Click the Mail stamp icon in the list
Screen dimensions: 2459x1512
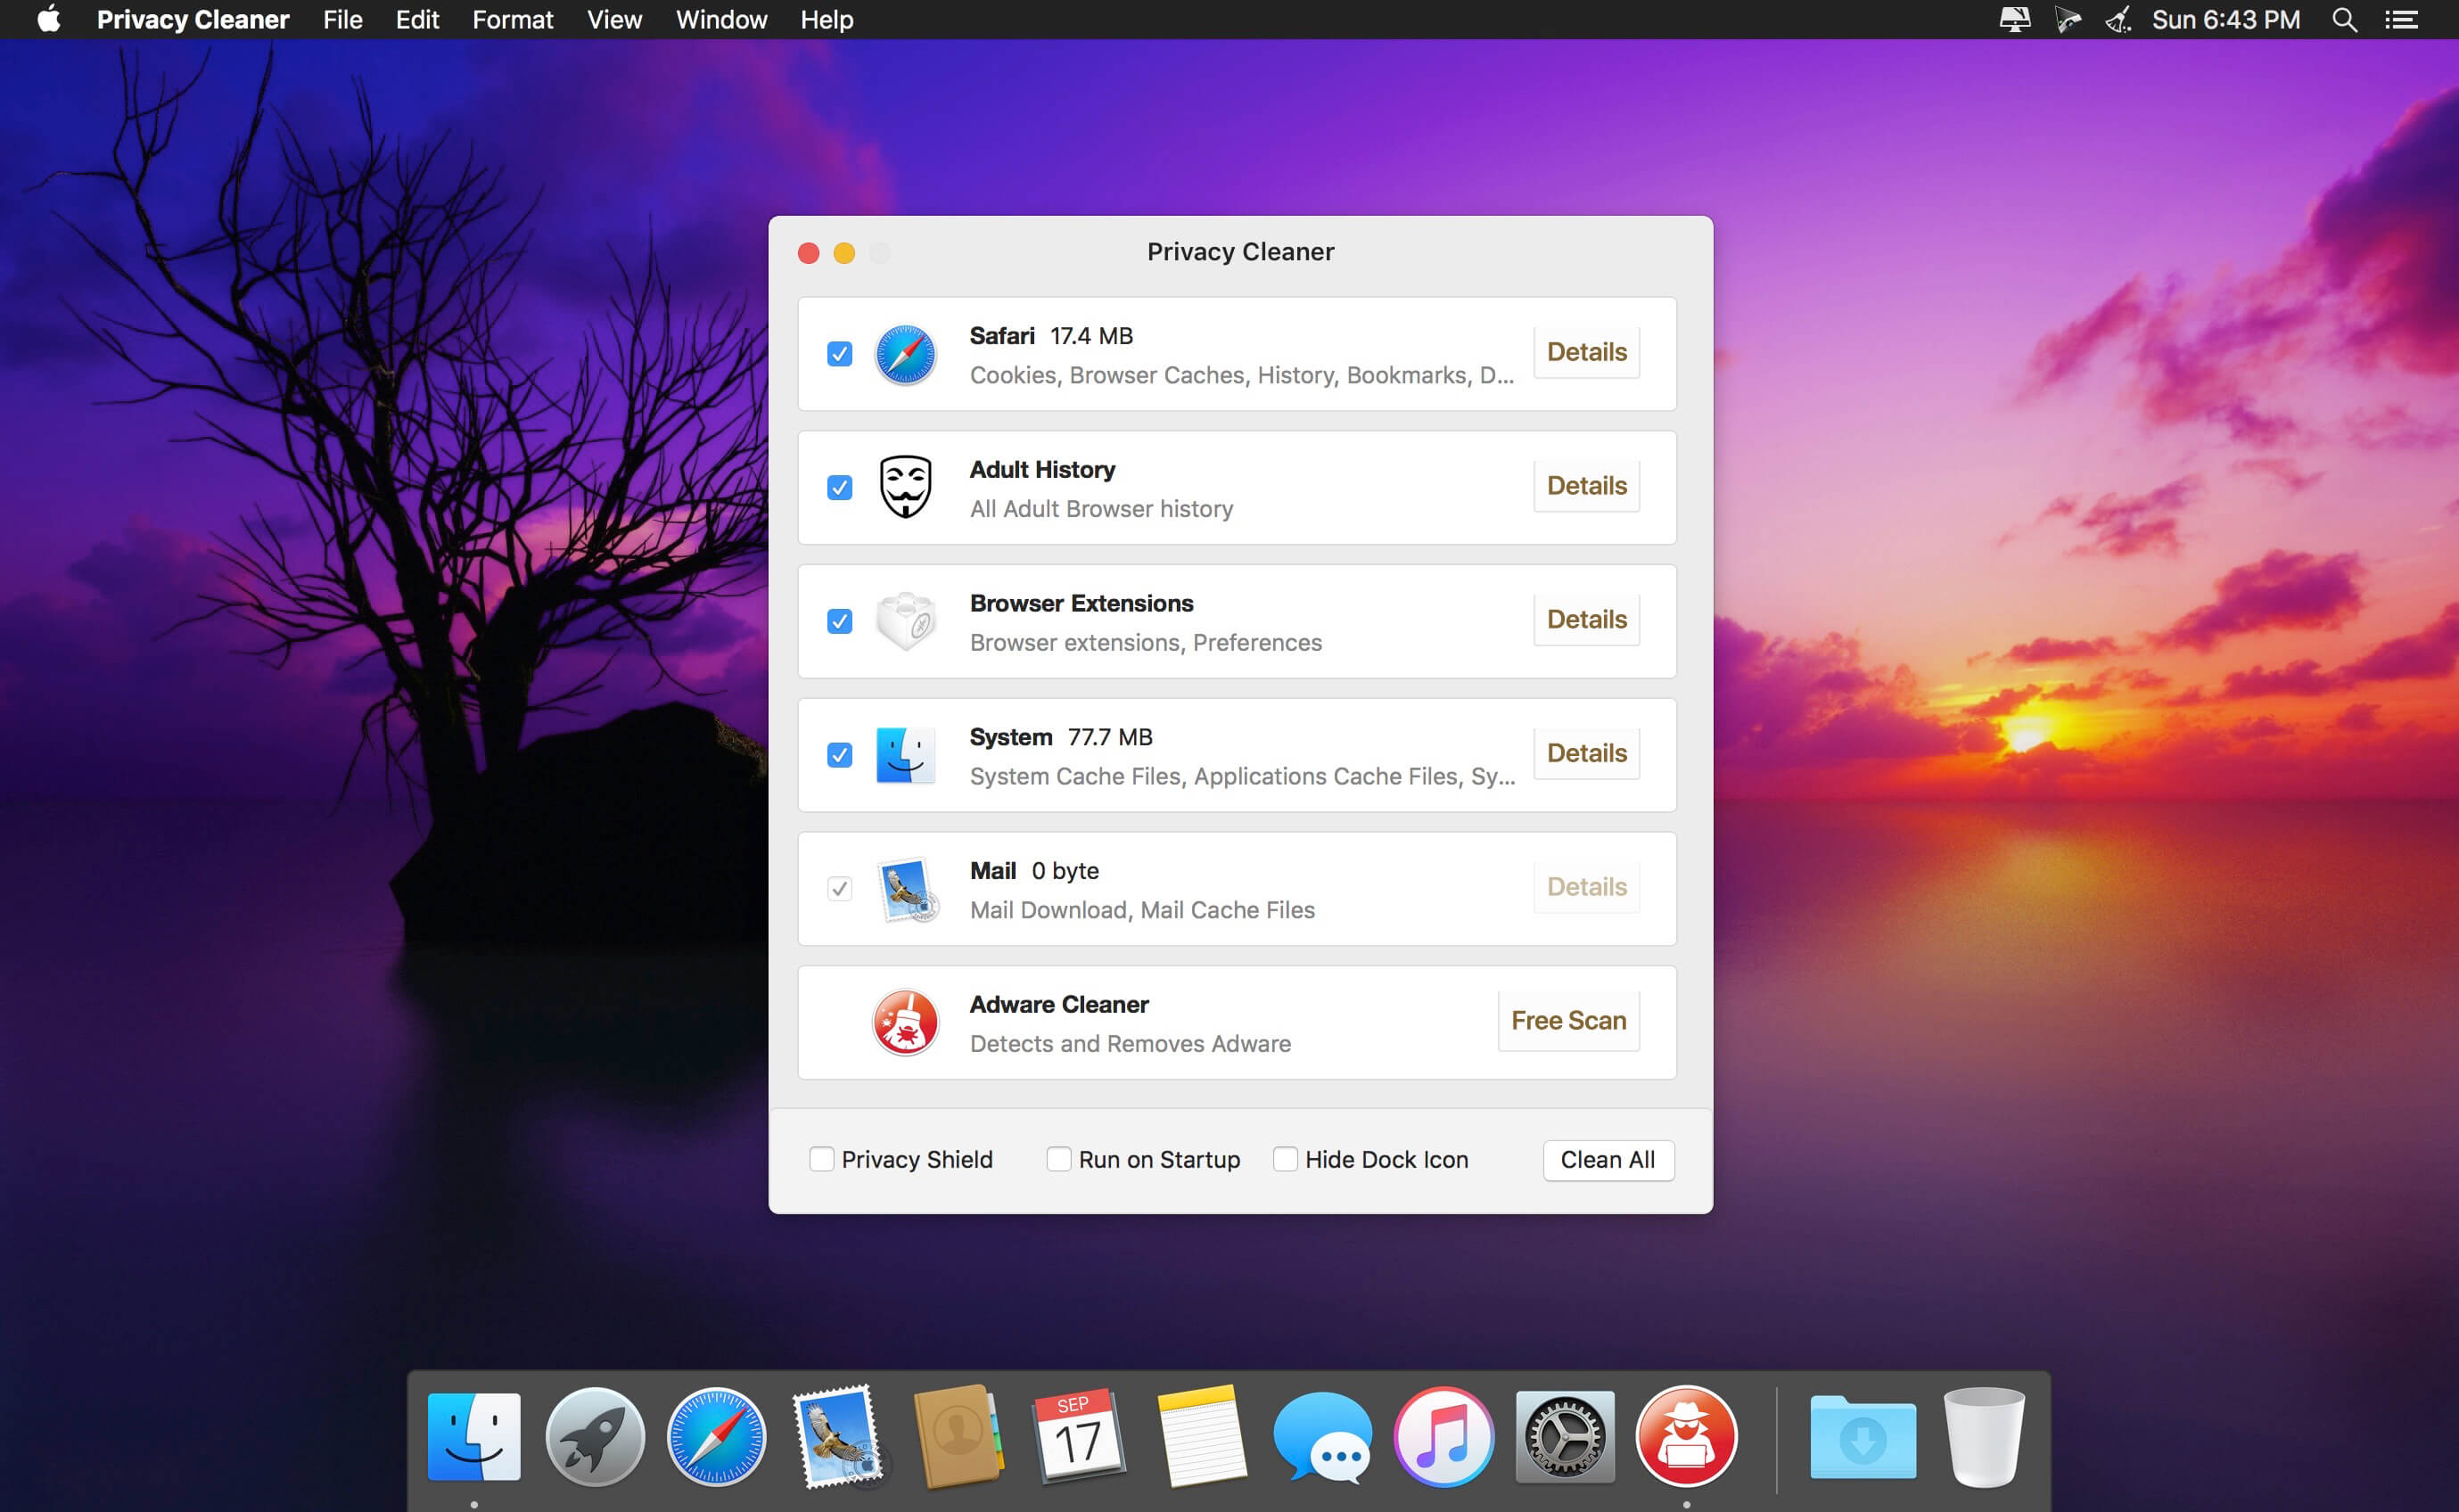(907, 889)
